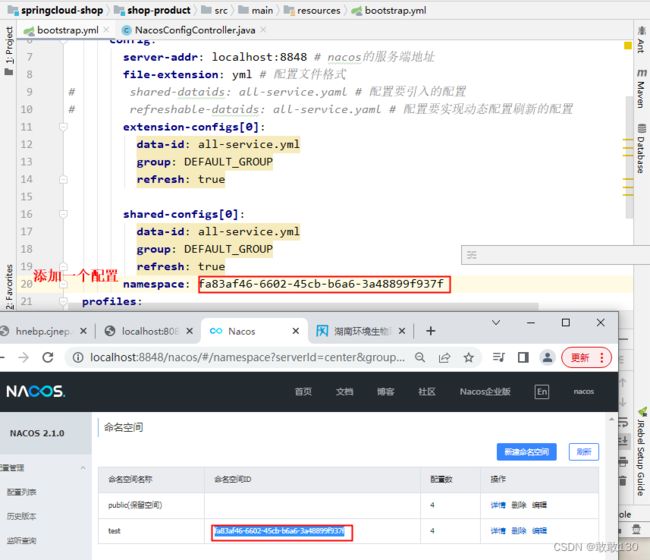Open 历史版本 in the Nacos sidebar

pyautogui.click(x=22, y=516)
